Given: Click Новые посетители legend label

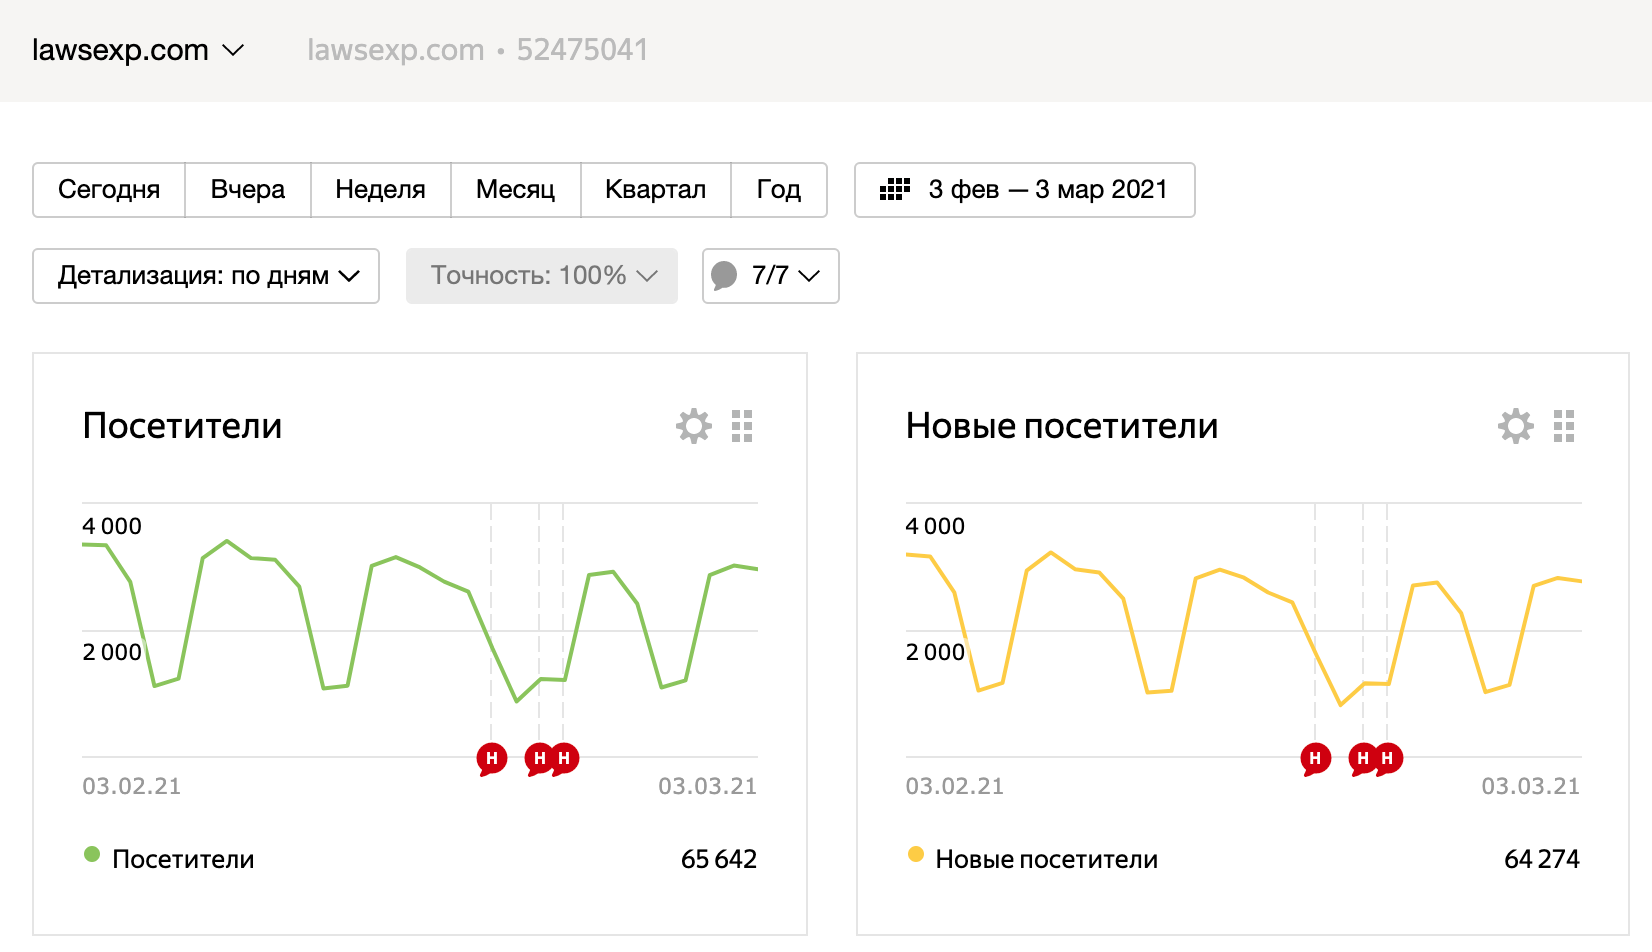Looking at the screenshot, I should coord(1047,859).
